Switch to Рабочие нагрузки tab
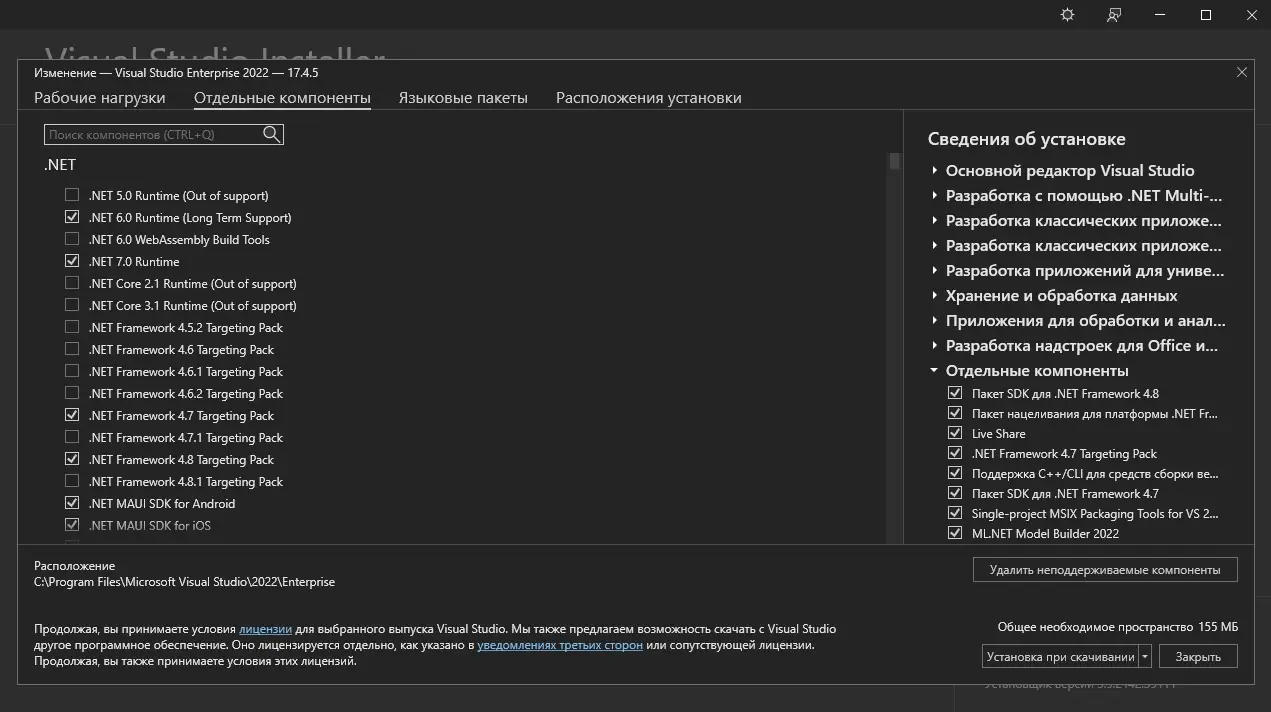Viewport: 1271px width, 712px height. [x=100, y=98]
